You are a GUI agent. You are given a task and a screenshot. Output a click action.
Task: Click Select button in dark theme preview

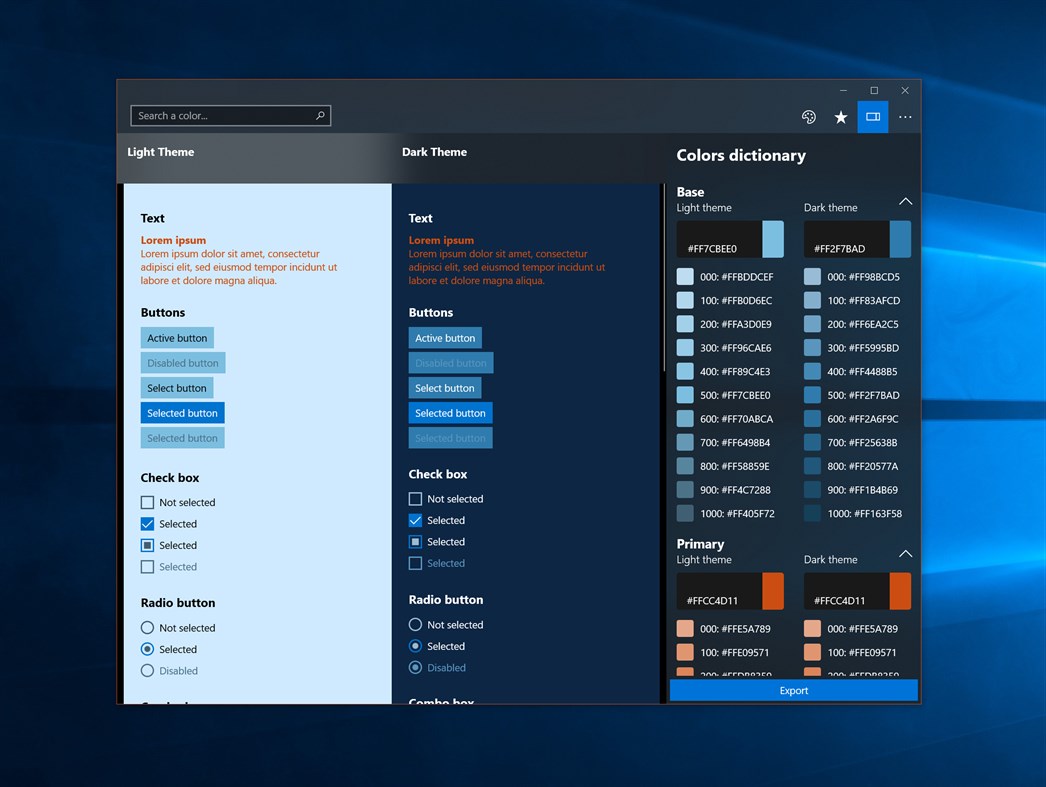(x=445, y=388)
